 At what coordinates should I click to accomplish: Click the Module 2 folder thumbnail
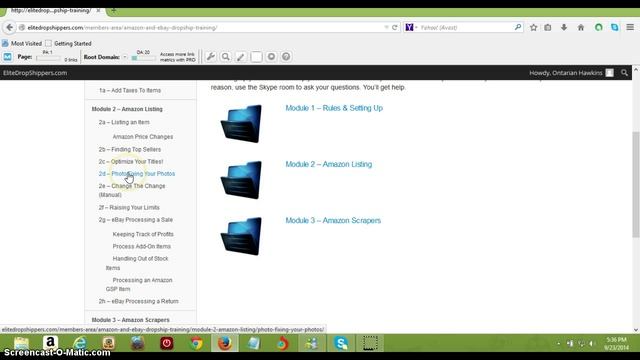(x=241, y=180)
